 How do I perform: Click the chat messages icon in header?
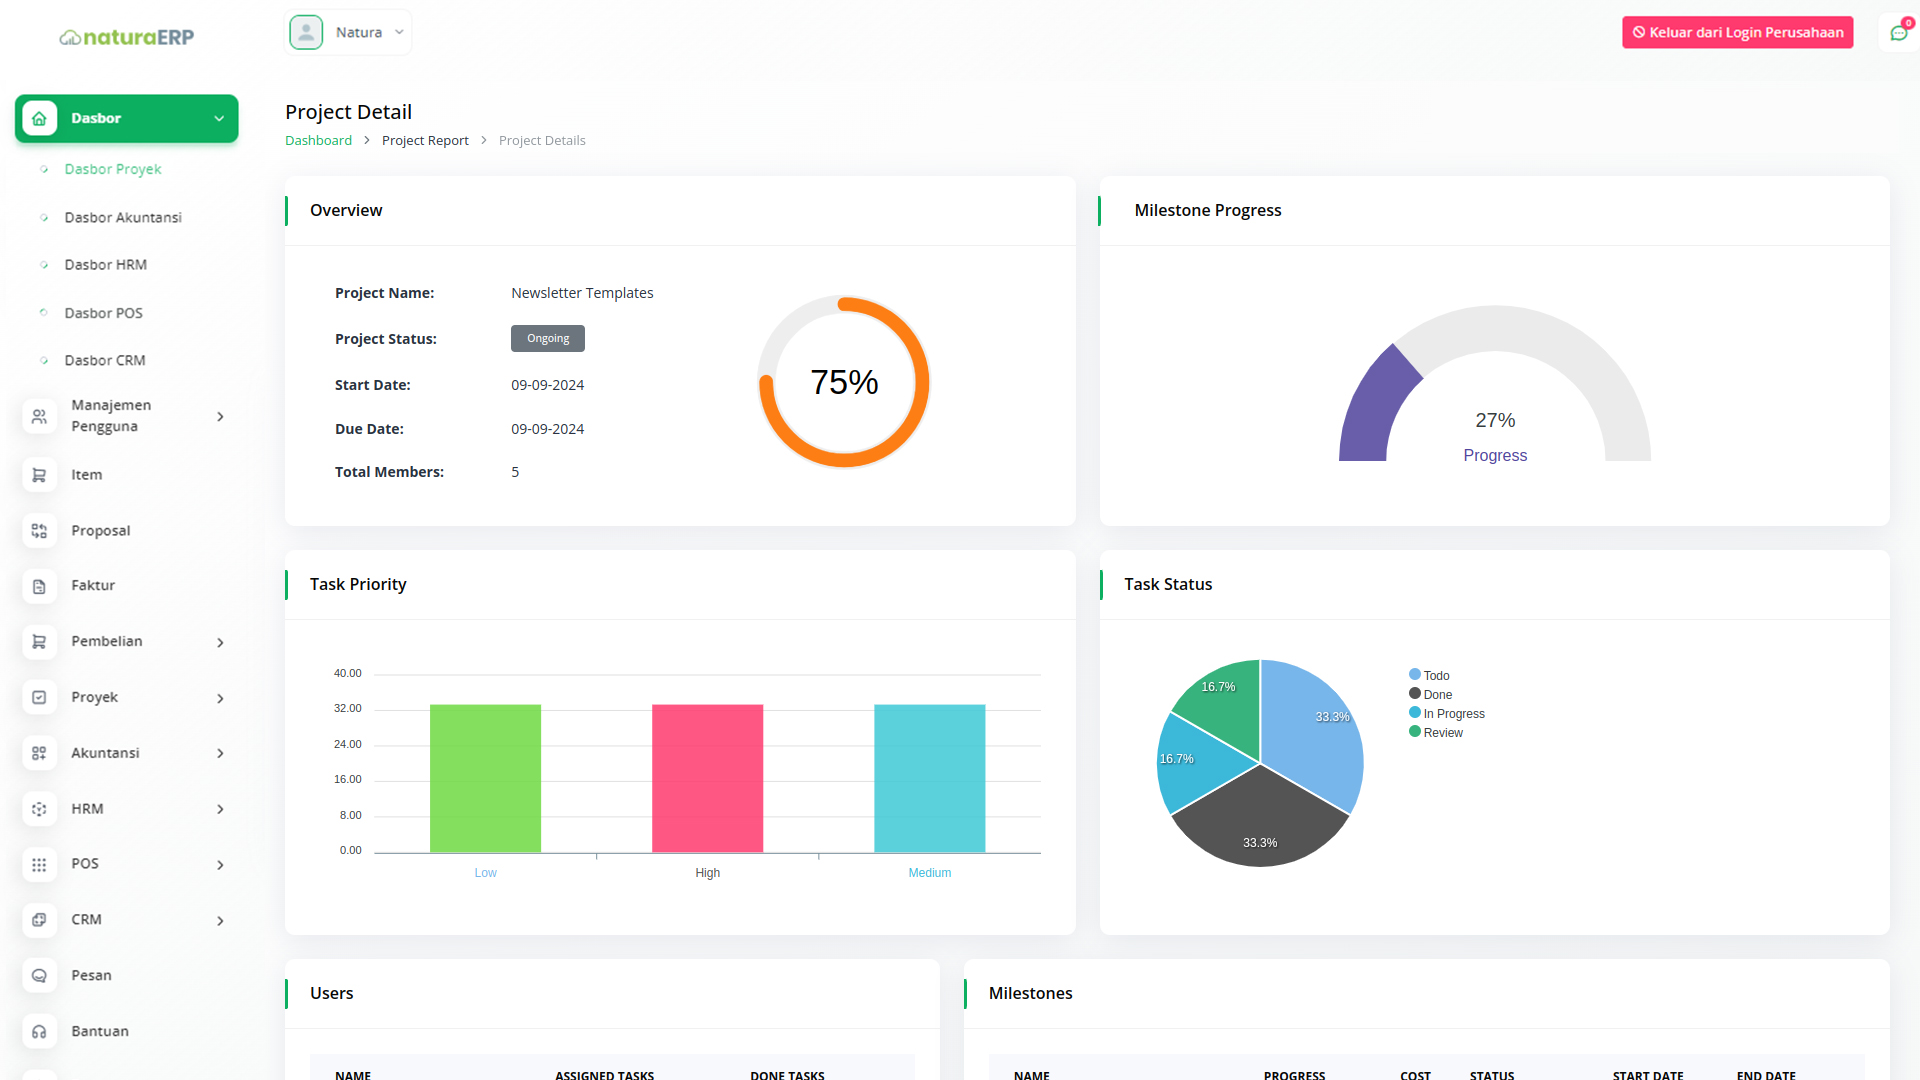coord(1898,33)
